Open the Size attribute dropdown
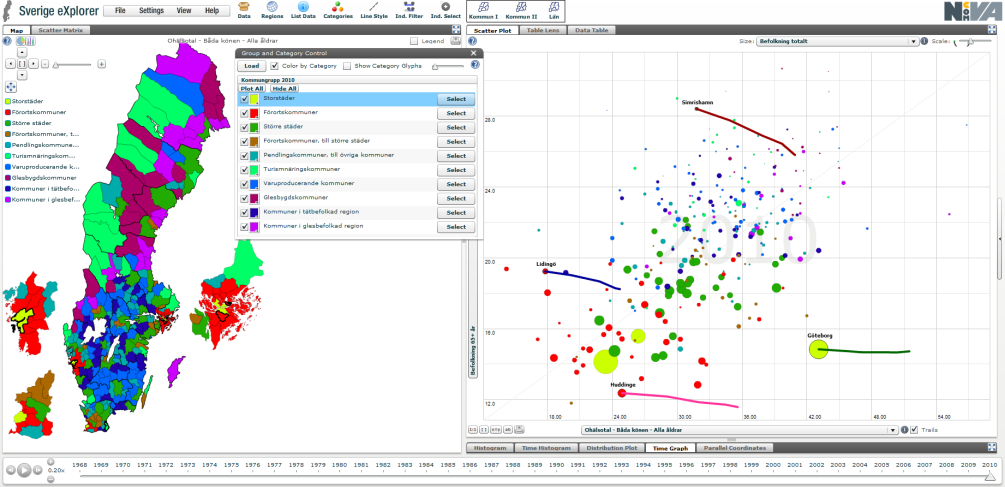1005x487 pixels. [x=837, y=41]
